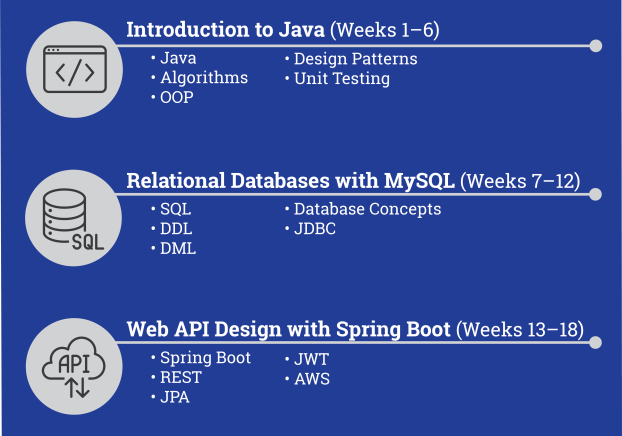This screenshot has width=622, height=436.
Task: Click the JWT bullet item
Action: (311, 359)
